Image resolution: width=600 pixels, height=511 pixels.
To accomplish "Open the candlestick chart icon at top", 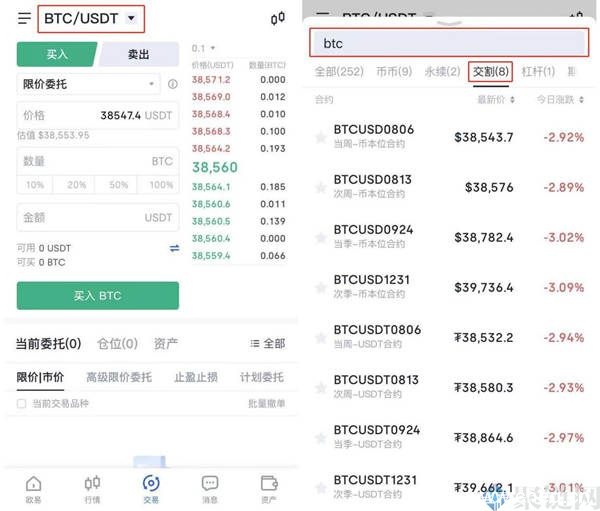I will tap(277, 18).
